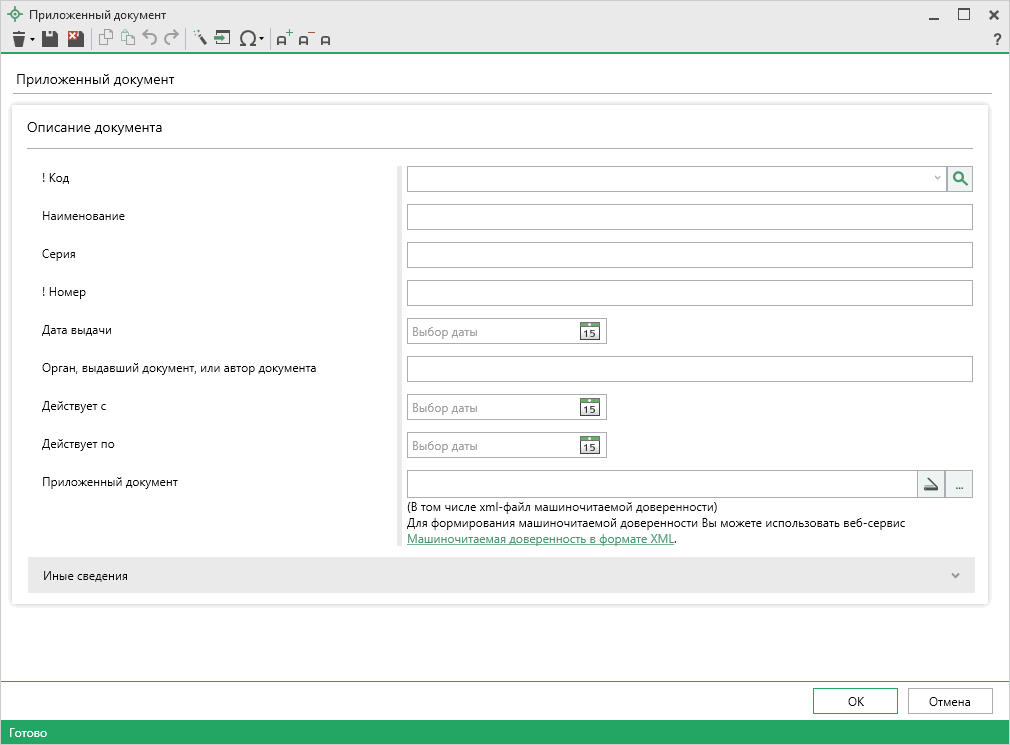
Task: Click the scanner icon next to file field
Action: point(931,484)
